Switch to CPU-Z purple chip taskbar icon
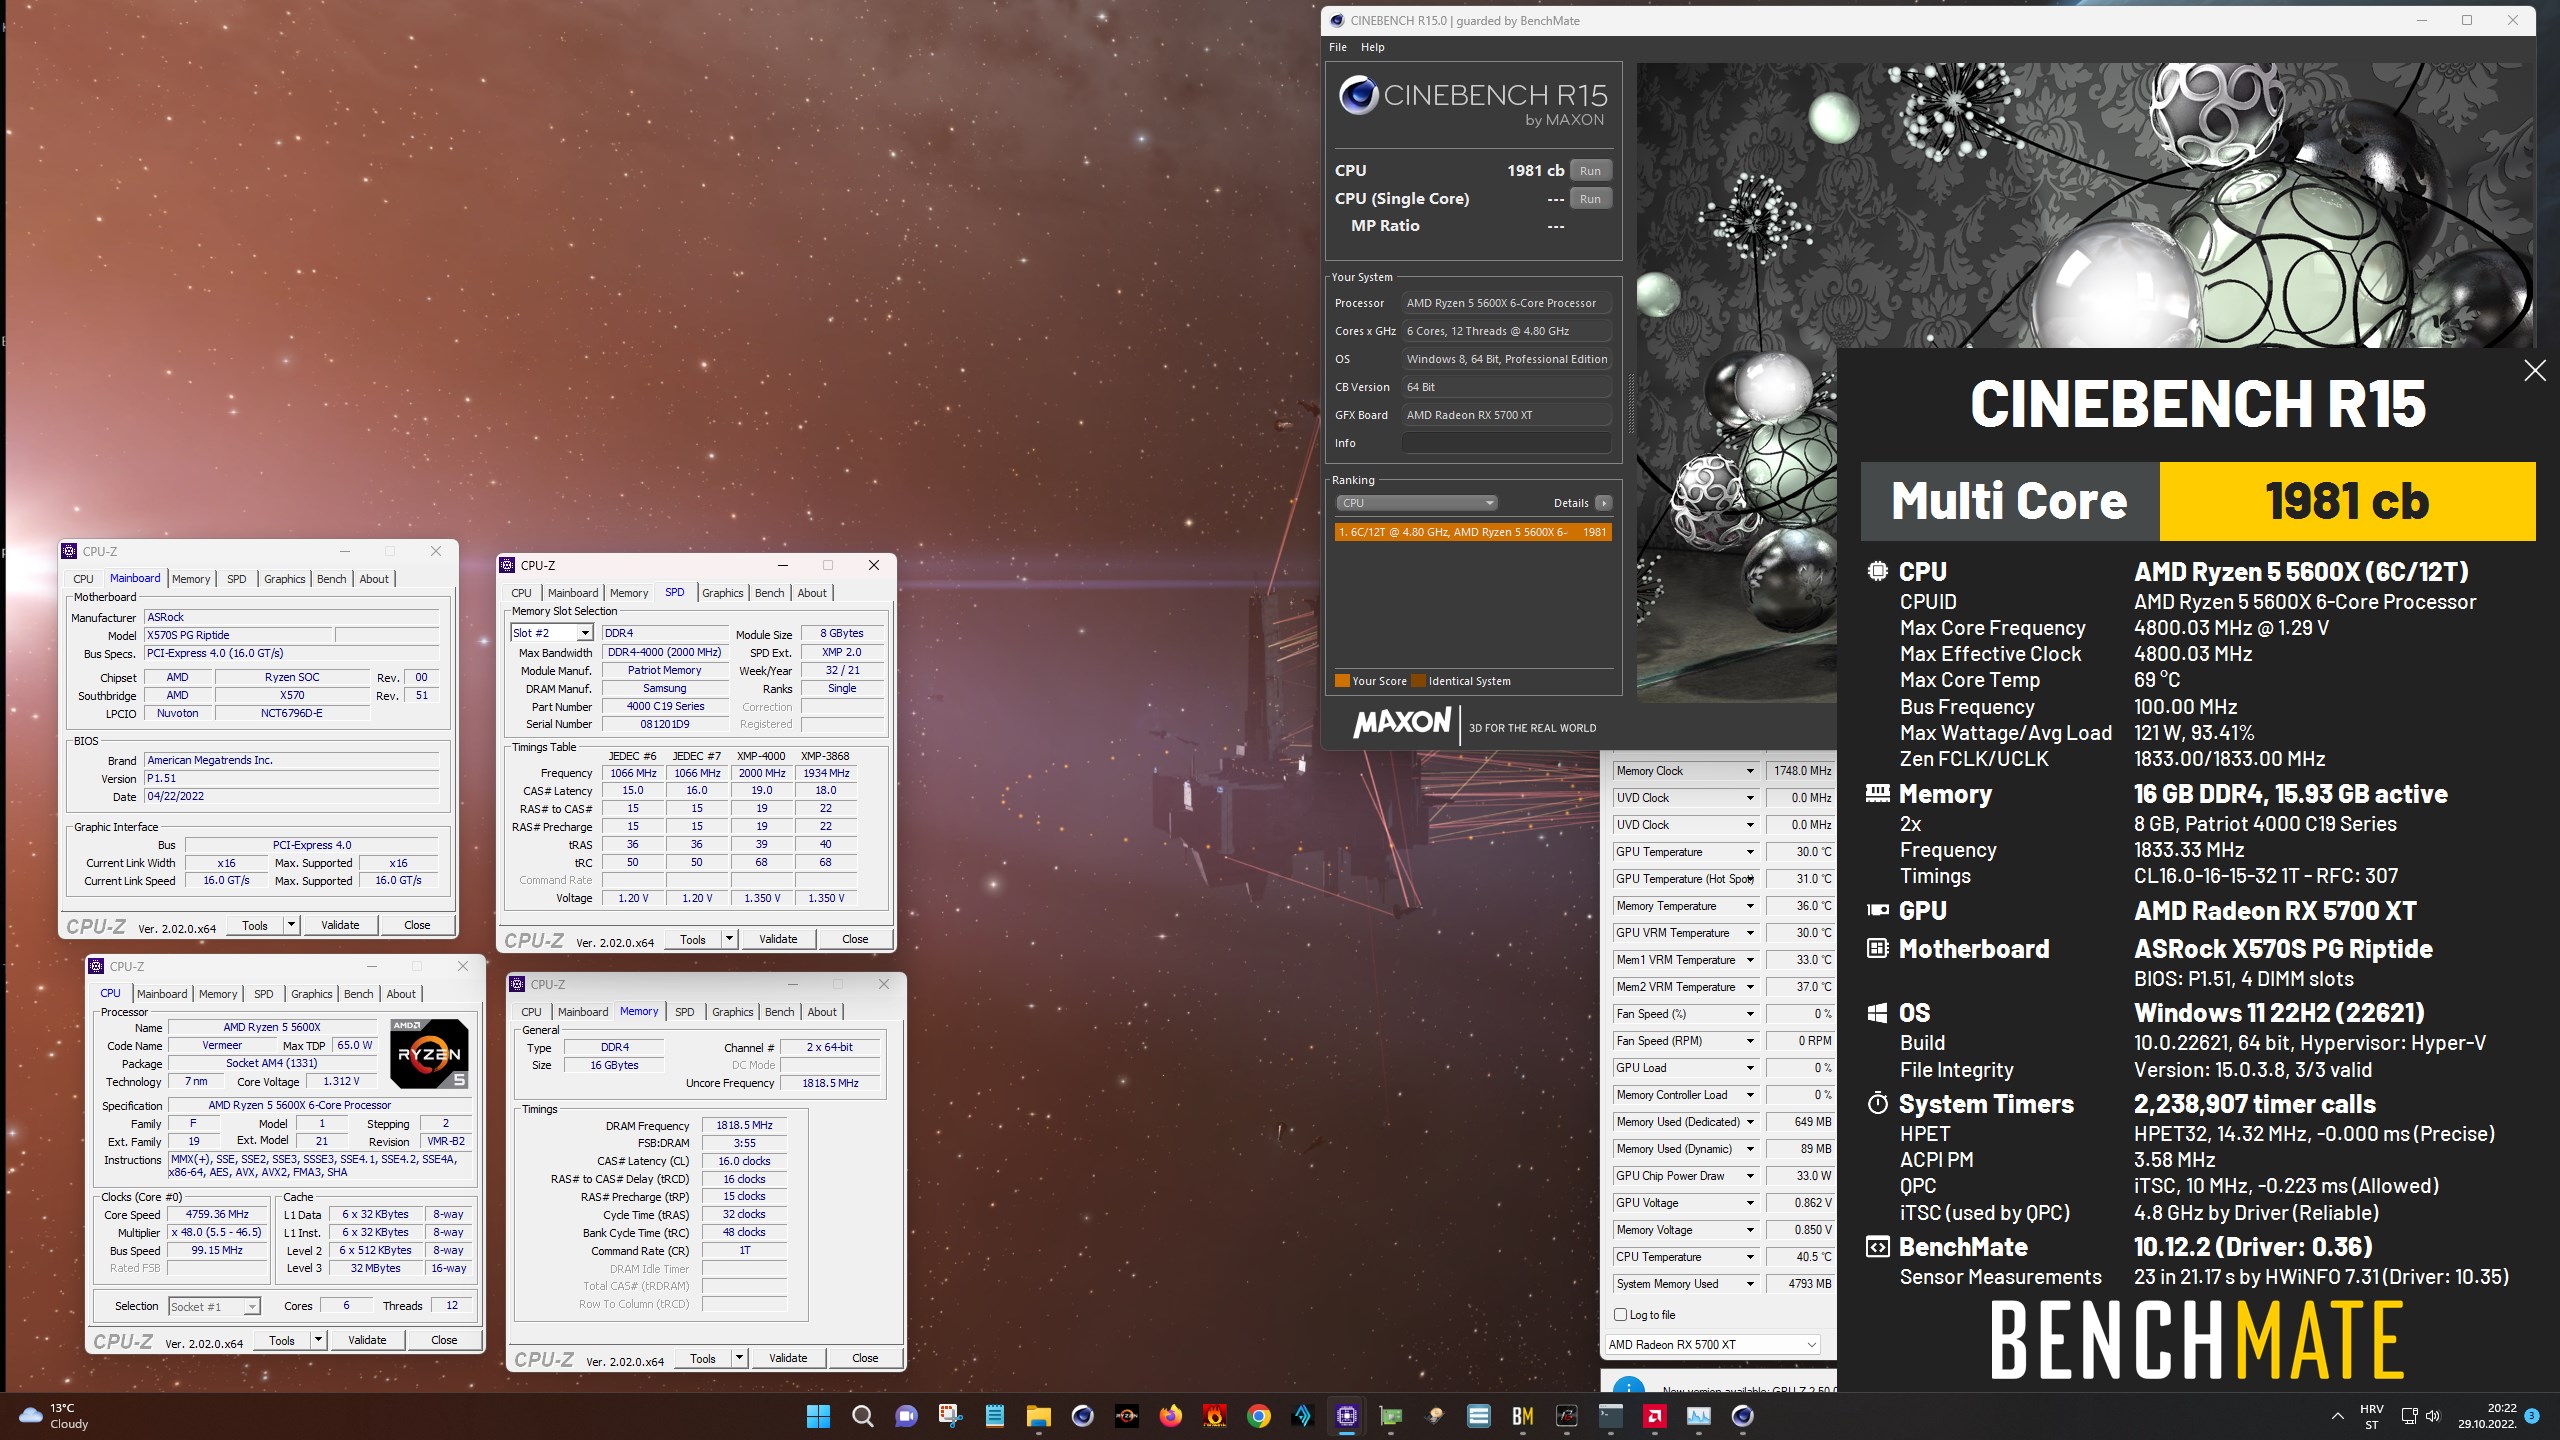The width and height of the screenshot is (2560, 1440). pos(1346,1416)
